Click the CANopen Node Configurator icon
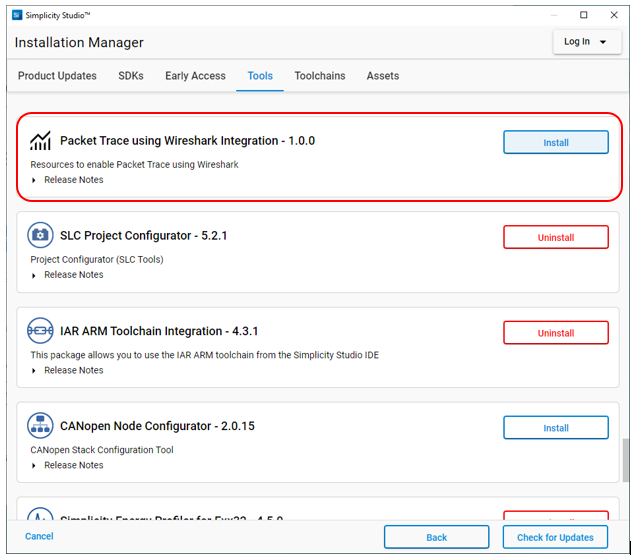This screenshot has width=634, height=557. pos(40,426)
